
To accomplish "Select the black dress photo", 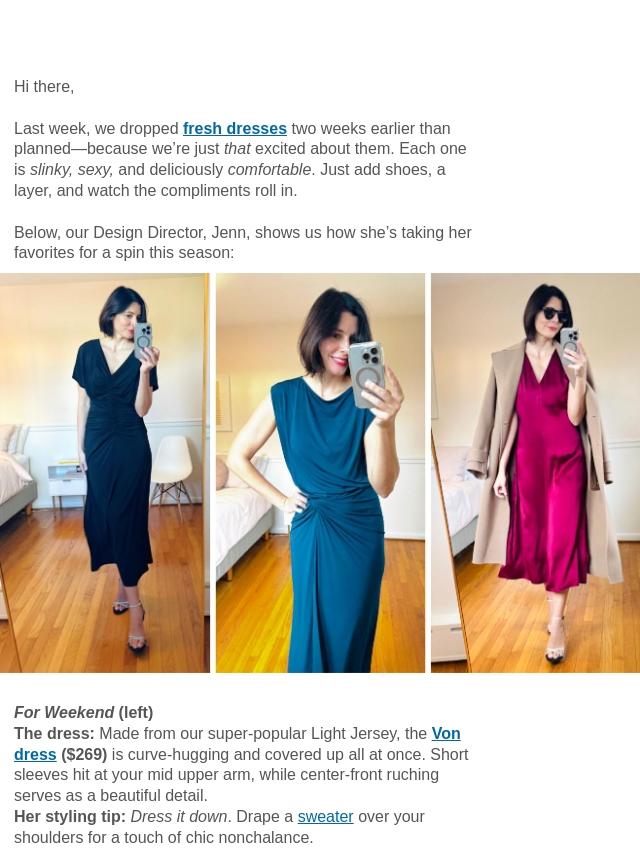I will click(x=105, y=473).
